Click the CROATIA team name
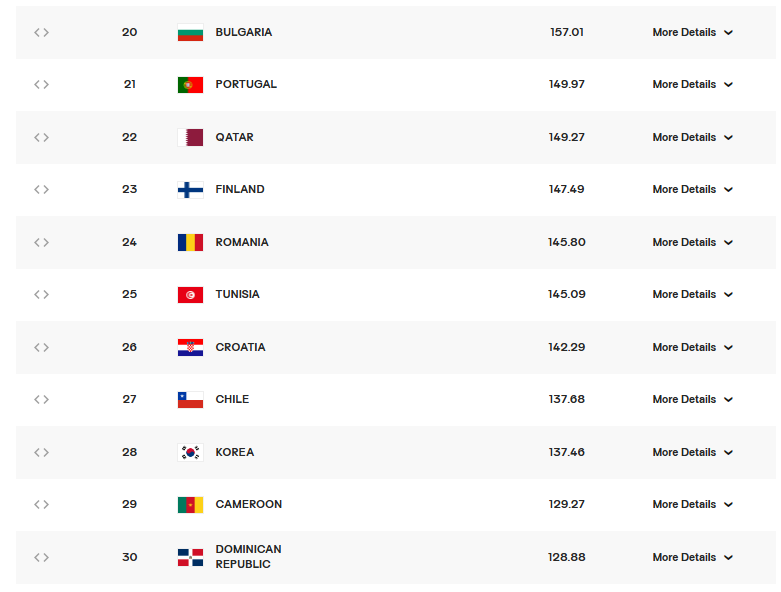The width and height of the screenshot is (781, 592). point(240,347)
